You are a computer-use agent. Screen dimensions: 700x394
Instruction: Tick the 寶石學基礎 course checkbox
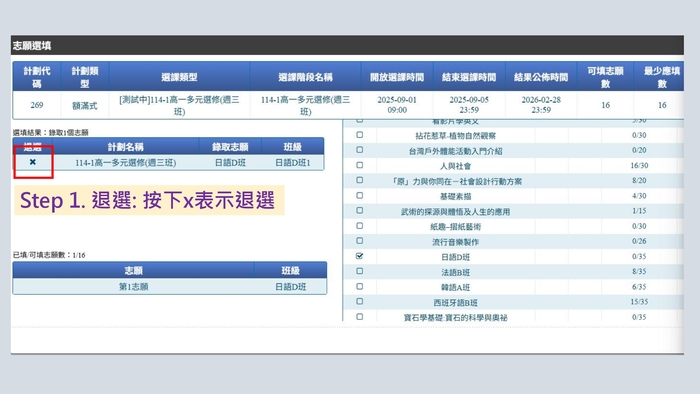point(359,317)
